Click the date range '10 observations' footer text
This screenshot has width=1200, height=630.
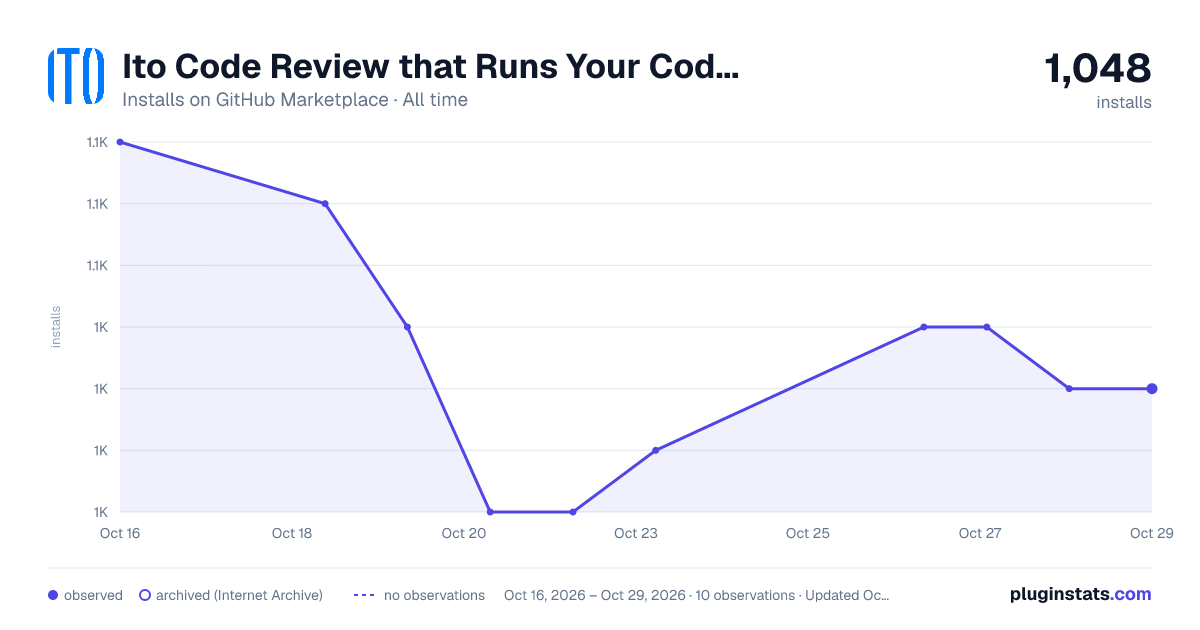coord(744,595)
